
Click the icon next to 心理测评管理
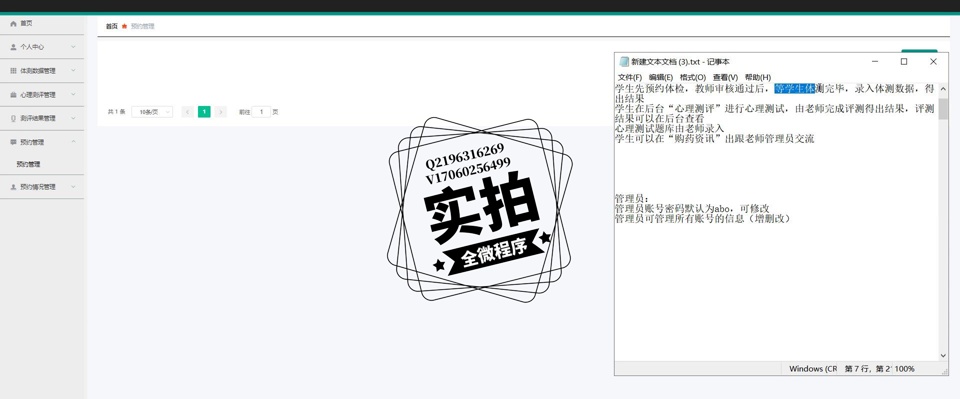click(x=13, y=95)
